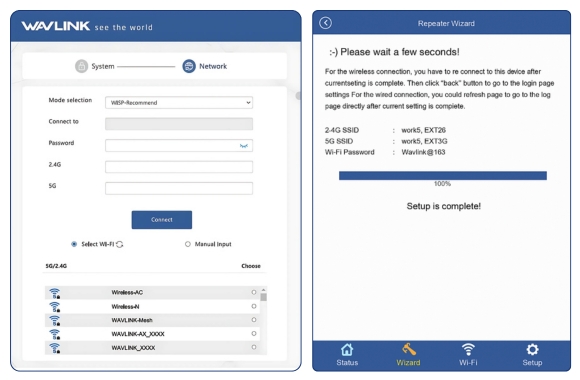Click the Setup is complete! message
Screen dimensions: 580x380
(444, 206)
